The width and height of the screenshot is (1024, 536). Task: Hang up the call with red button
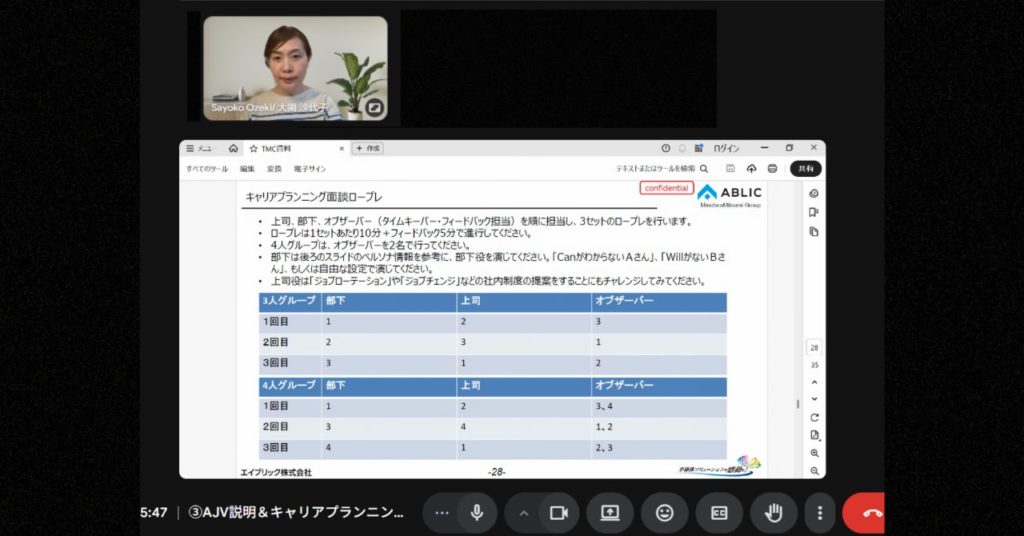[866, 512]
